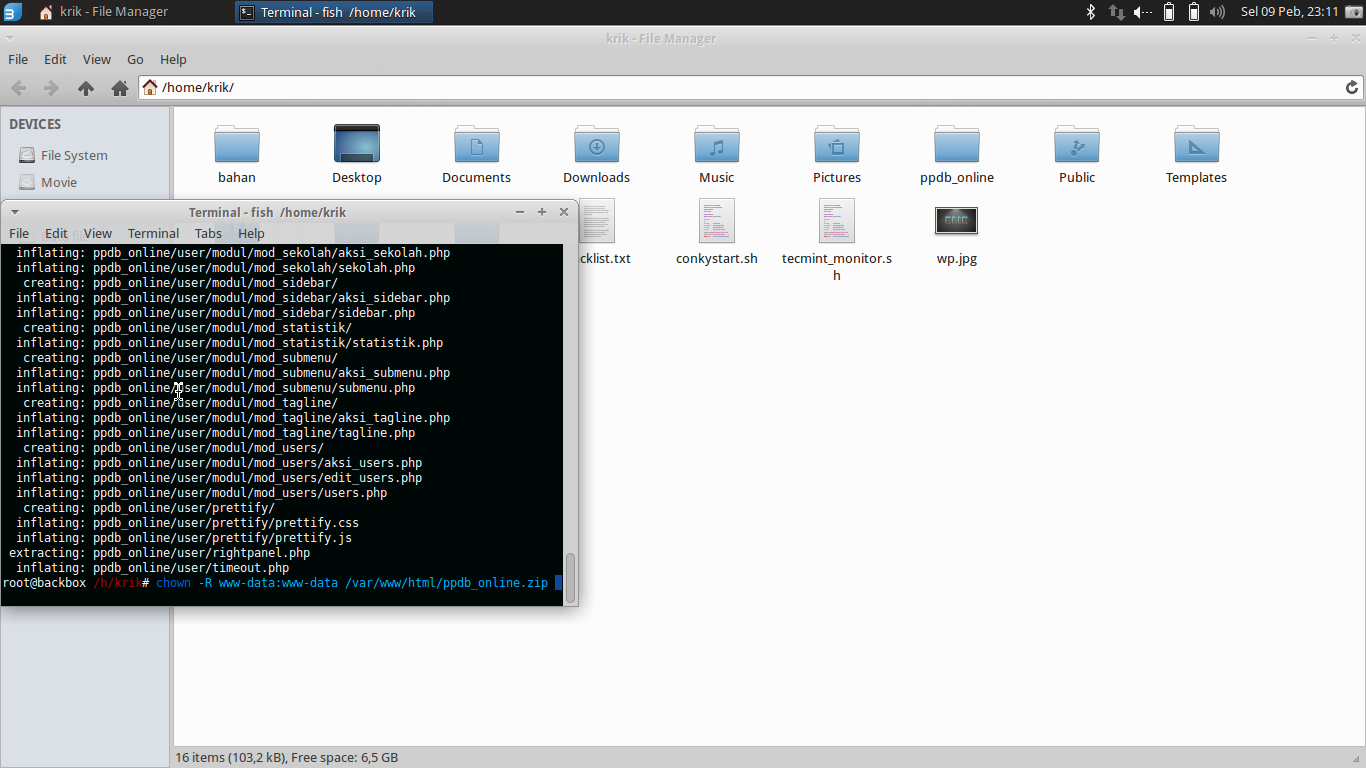Open the camera screenshot icon in the panel
The width and height of the screenshot is (1366, 768).
pos(1353,12)
